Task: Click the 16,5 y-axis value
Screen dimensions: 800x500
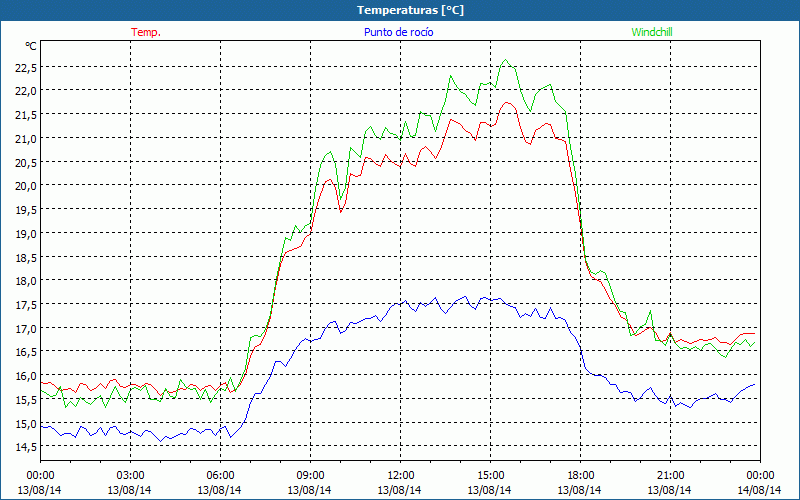Action: coord(27,352)
